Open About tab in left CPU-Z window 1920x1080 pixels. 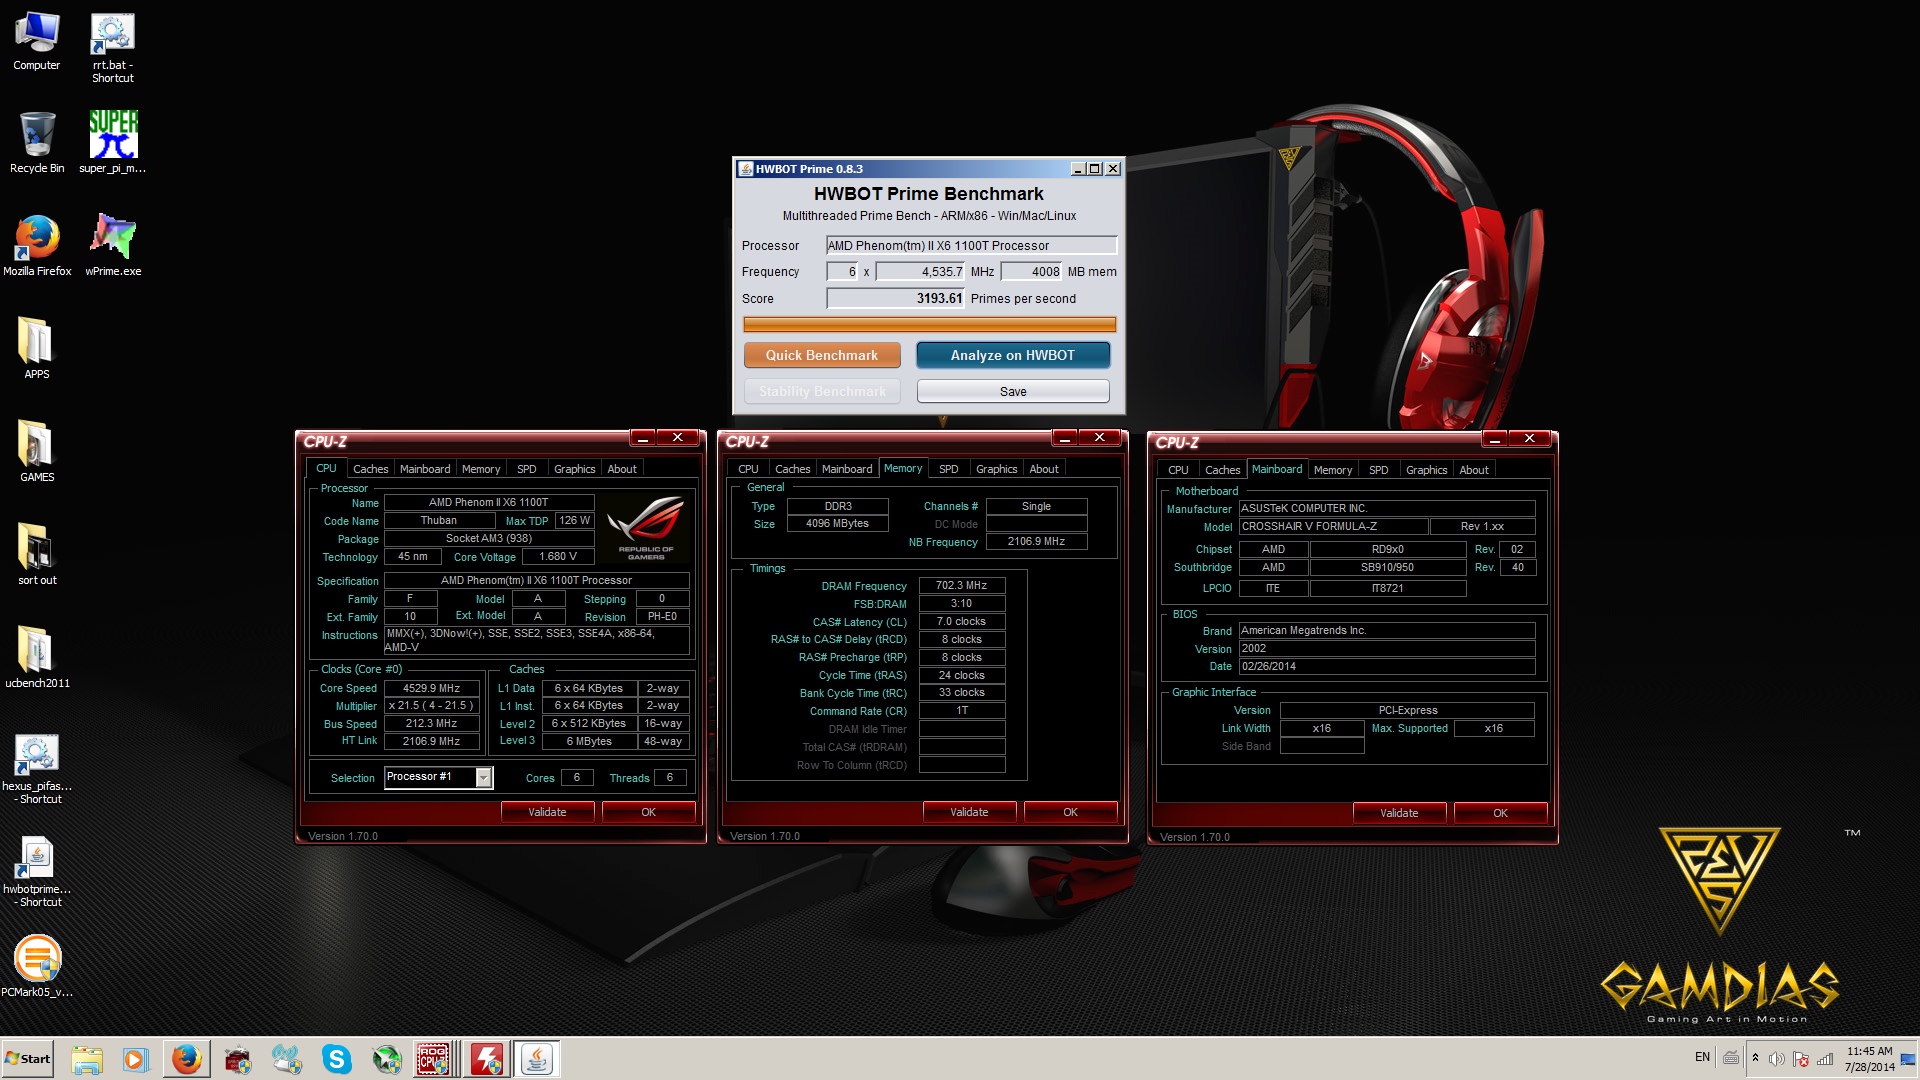622,469
